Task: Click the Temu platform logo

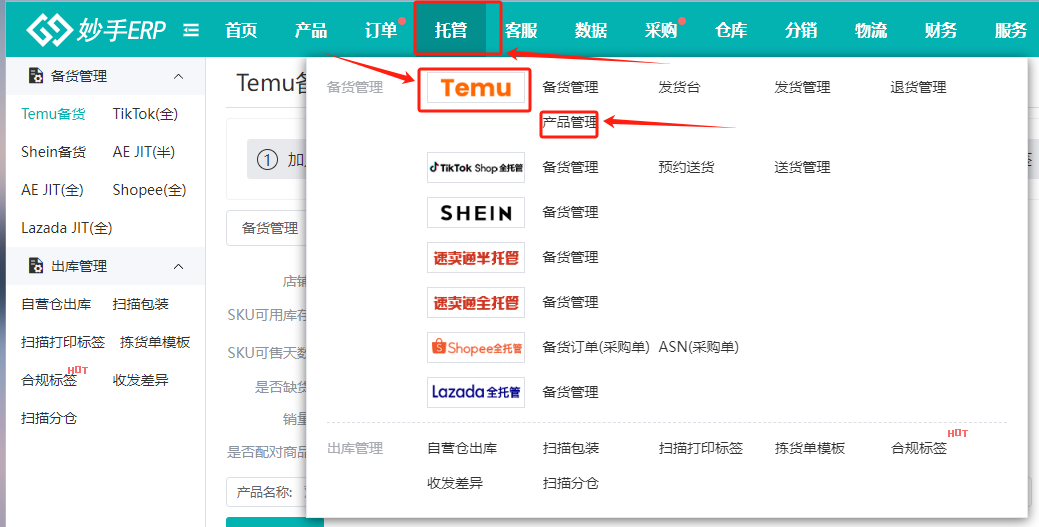Action: [475, 88]
